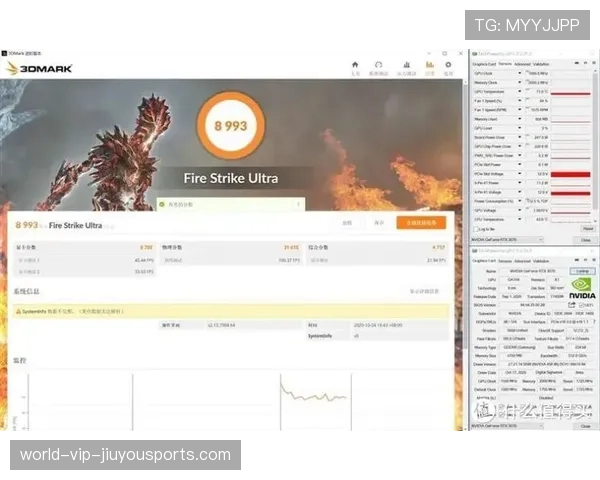Click the refresh icon in Graphics Card GPU-Z window
This screenshot has width=600, height=480.
(585, 260)
